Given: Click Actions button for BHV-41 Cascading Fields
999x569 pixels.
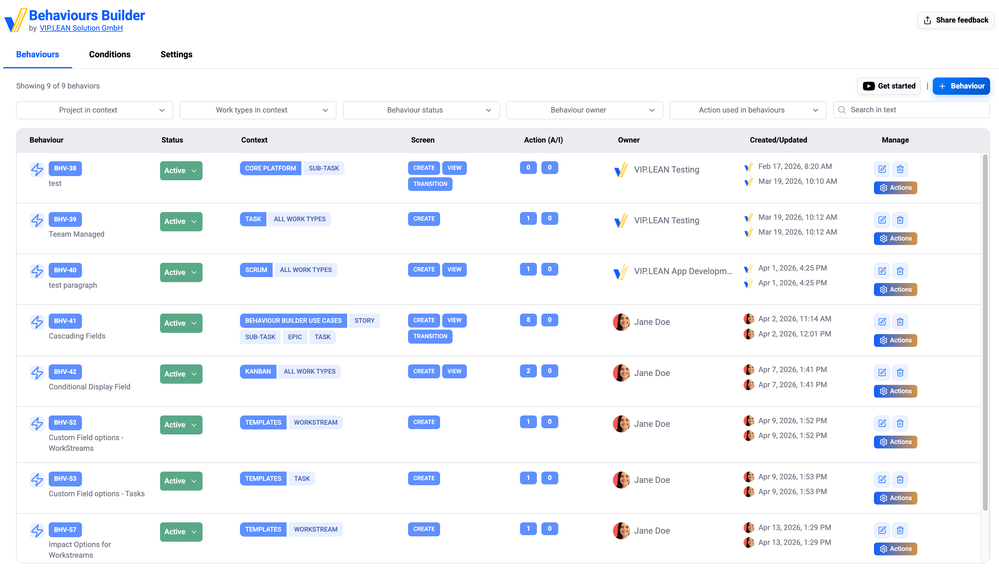Looking at the screenshot, I should [895, 340].
